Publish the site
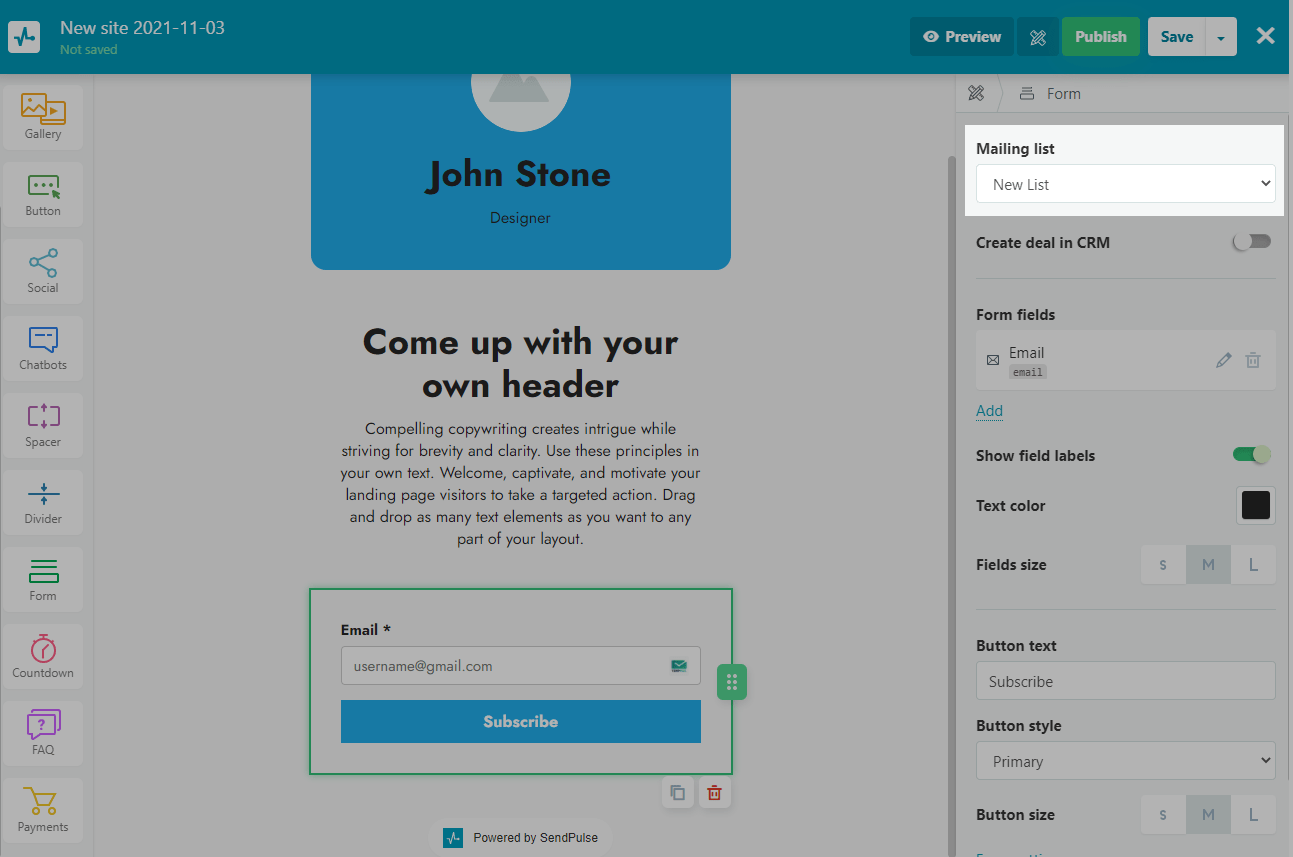The height and width of the screenshot is (857, 1293). click(1101, 37)
